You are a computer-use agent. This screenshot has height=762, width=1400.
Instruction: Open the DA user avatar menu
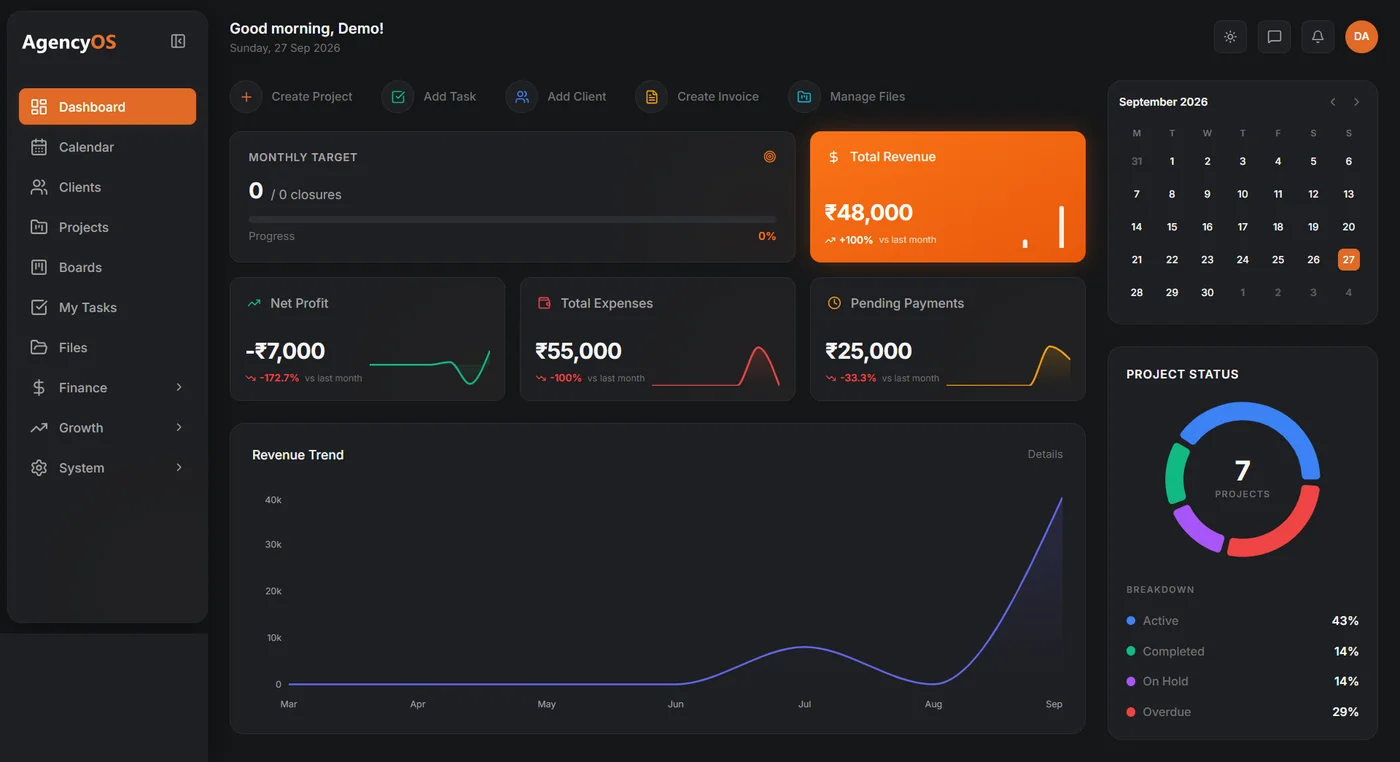[1361, 37]
